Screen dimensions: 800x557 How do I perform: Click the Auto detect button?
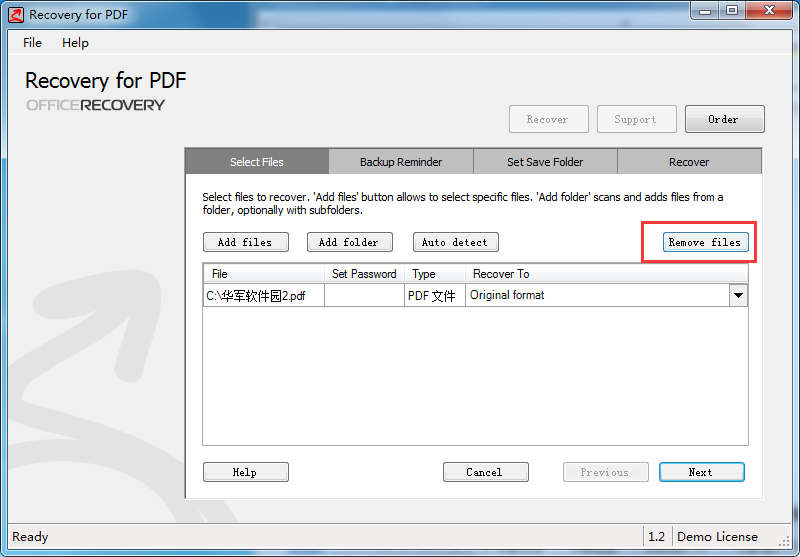pos(455,242)
